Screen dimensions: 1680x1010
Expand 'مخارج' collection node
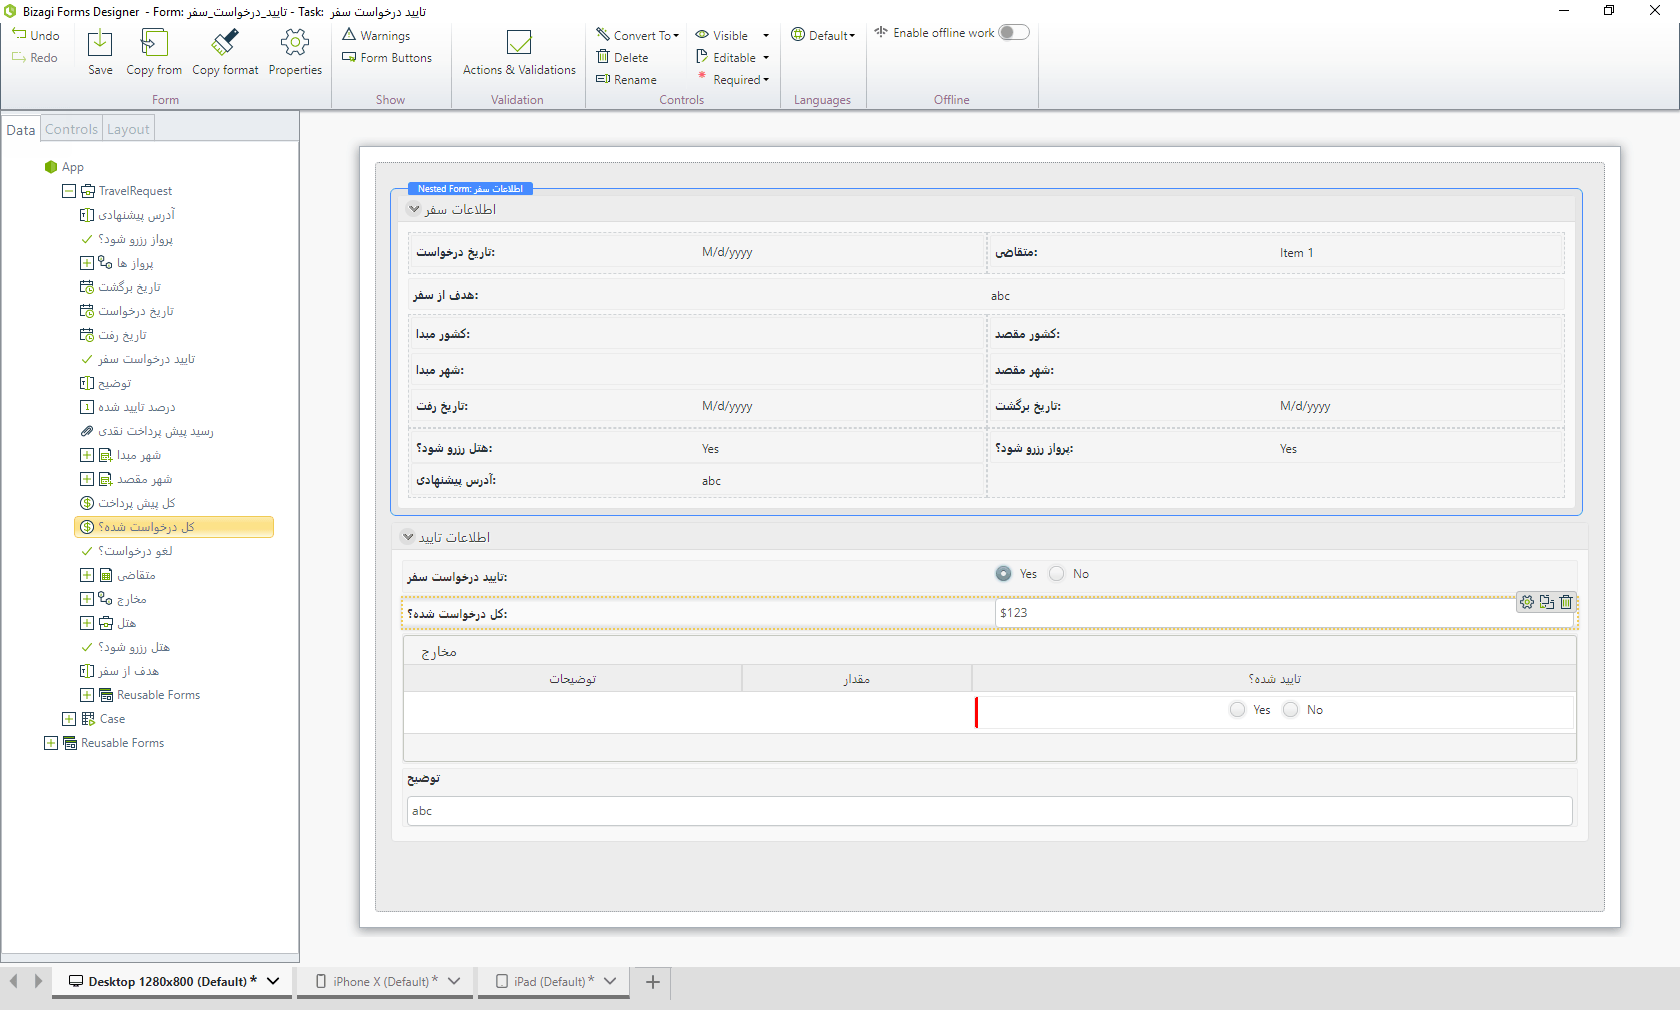coord(87,599)
